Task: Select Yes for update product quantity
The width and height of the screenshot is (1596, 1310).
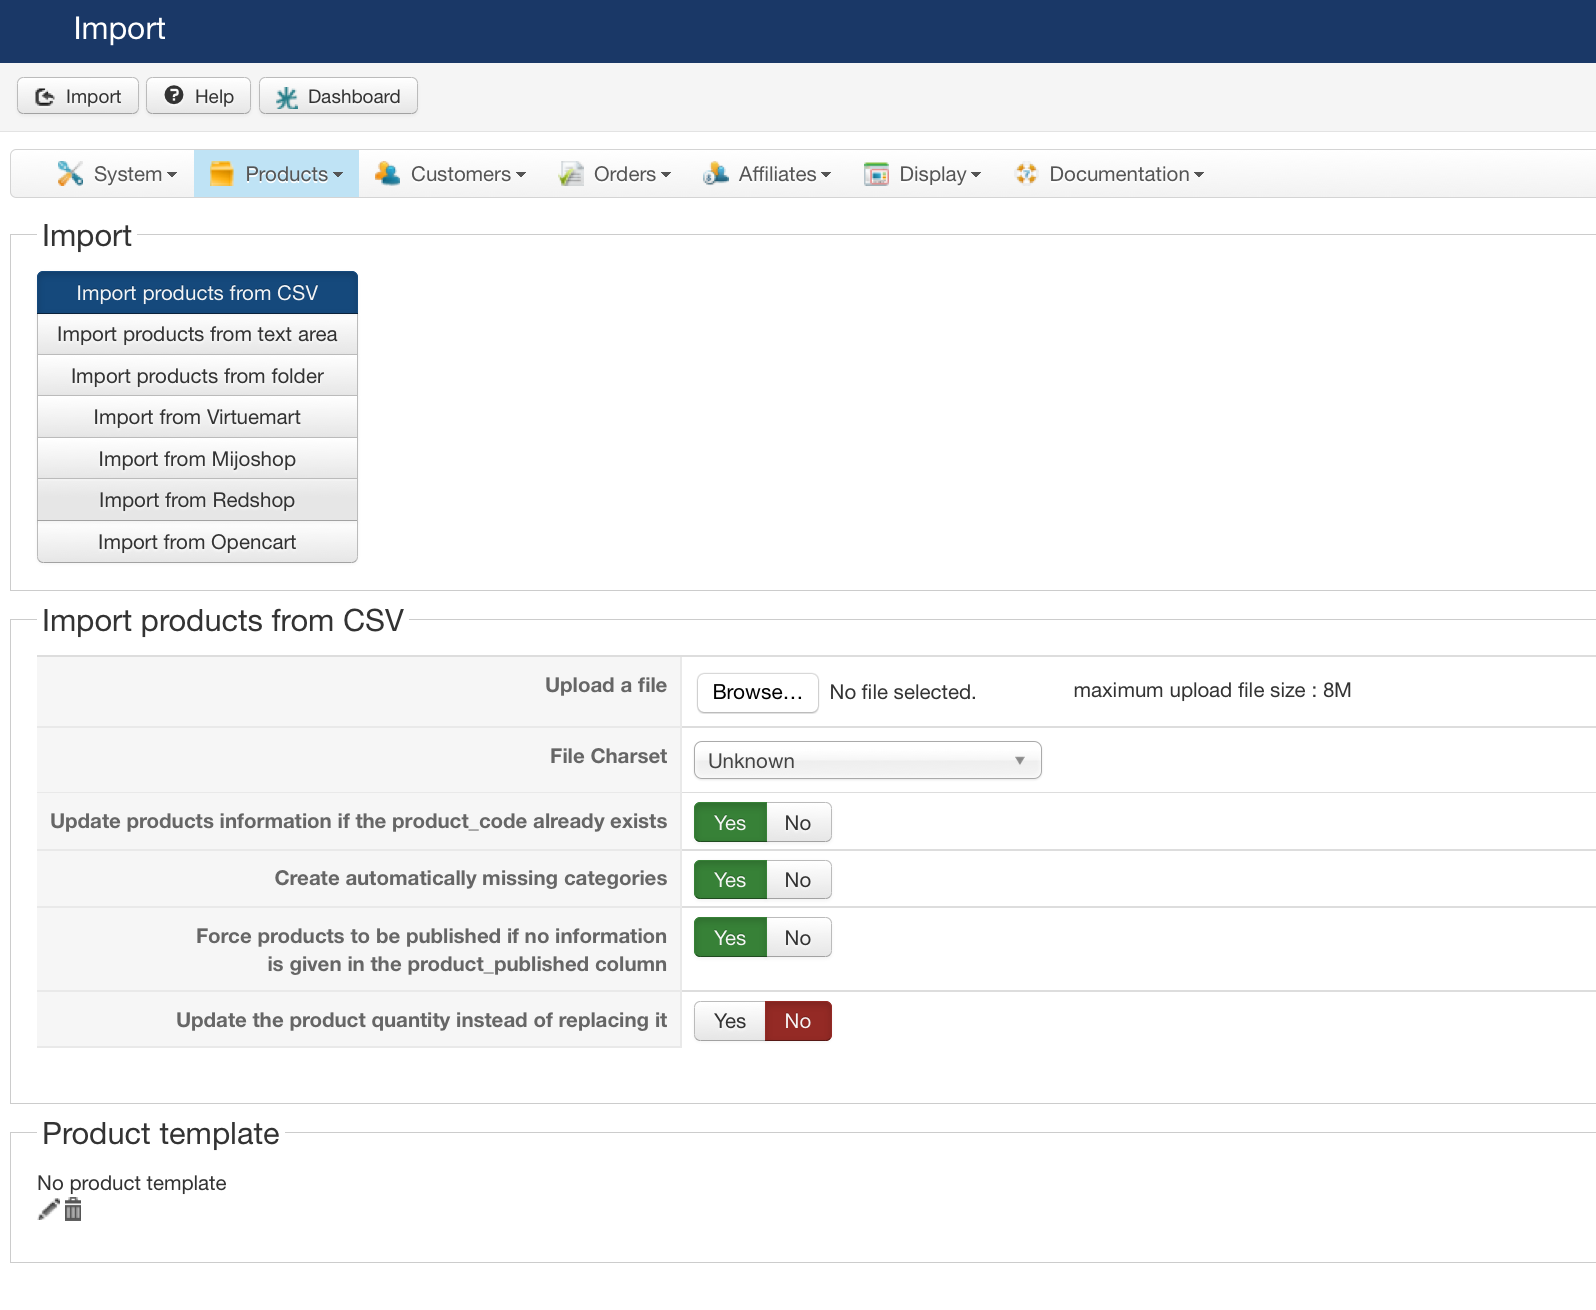Action: (x=730, y=1021)
